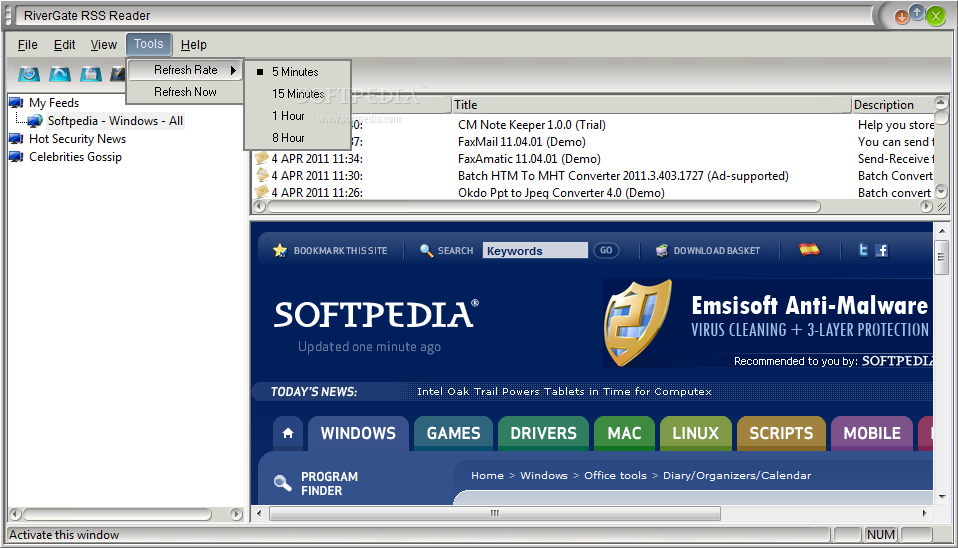This screenshot has width=958, height=548.
Task: Select My Feeds in the tree
Action: click(54, 103)
